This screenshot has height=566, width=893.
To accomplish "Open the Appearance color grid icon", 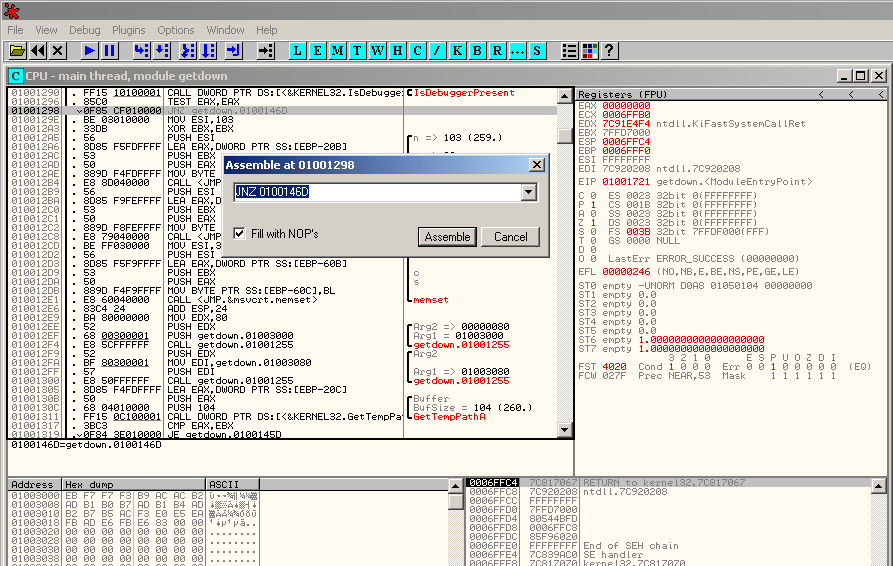I will (589, 50).
